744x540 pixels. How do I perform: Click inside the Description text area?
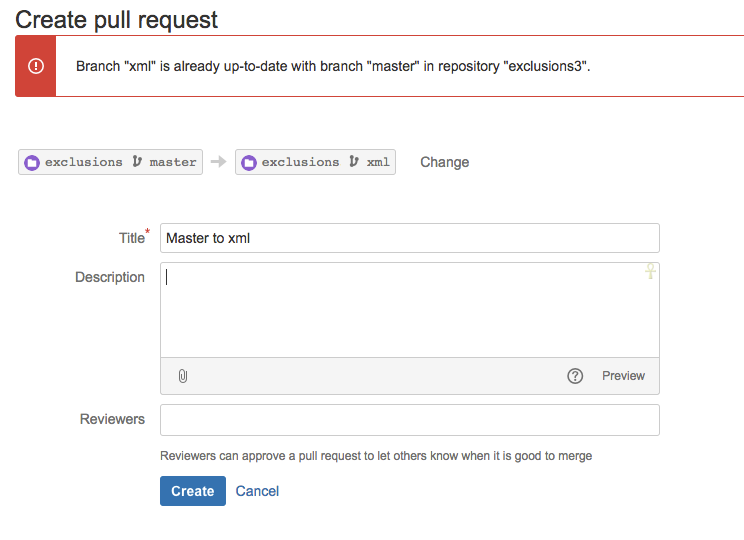tap(410, 310)
